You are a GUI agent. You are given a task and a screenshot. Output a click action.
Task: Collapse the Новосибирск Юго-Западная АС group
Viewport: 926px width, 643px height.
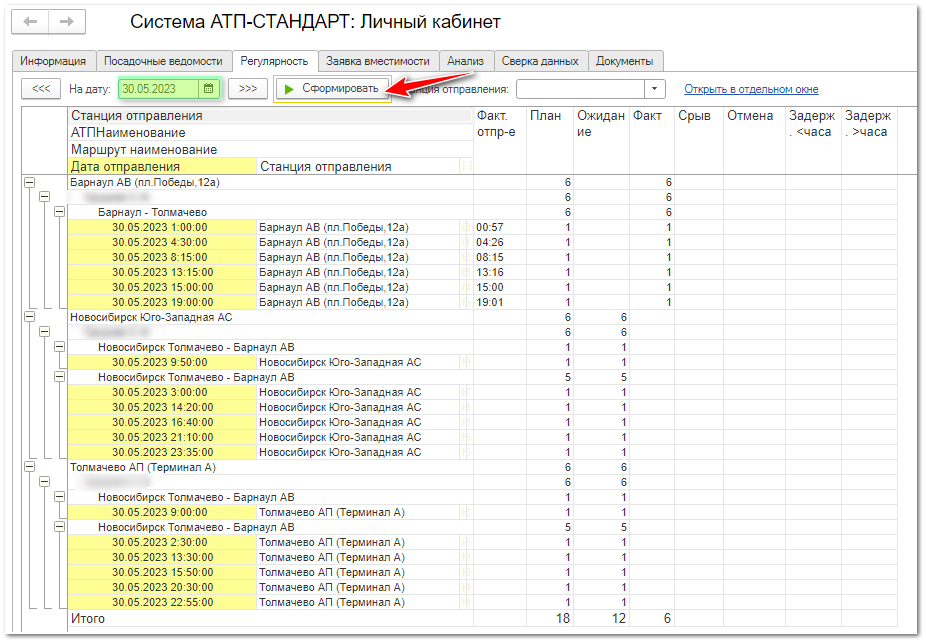pyautogui.click(x=29, y=317)
